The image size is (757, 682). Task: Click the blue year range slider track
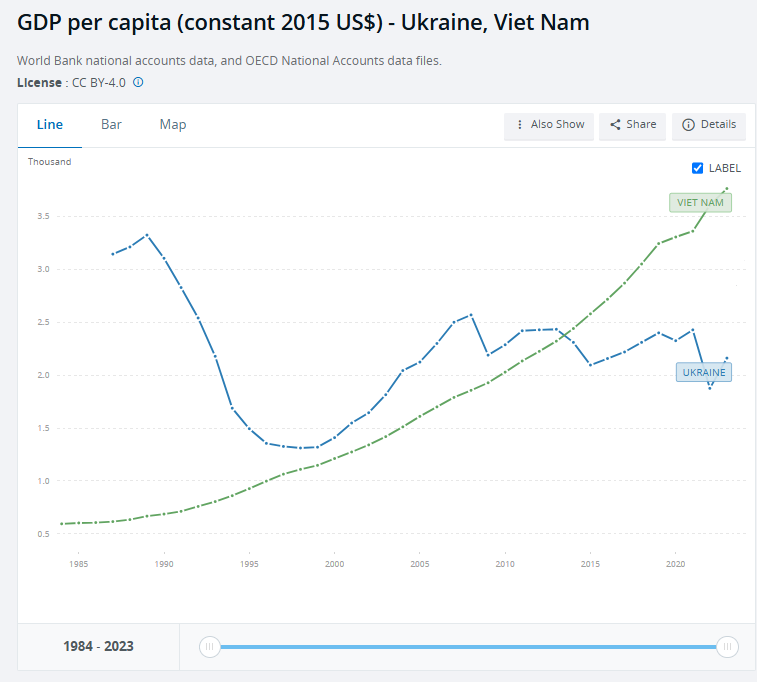click(x=468, y=647)
